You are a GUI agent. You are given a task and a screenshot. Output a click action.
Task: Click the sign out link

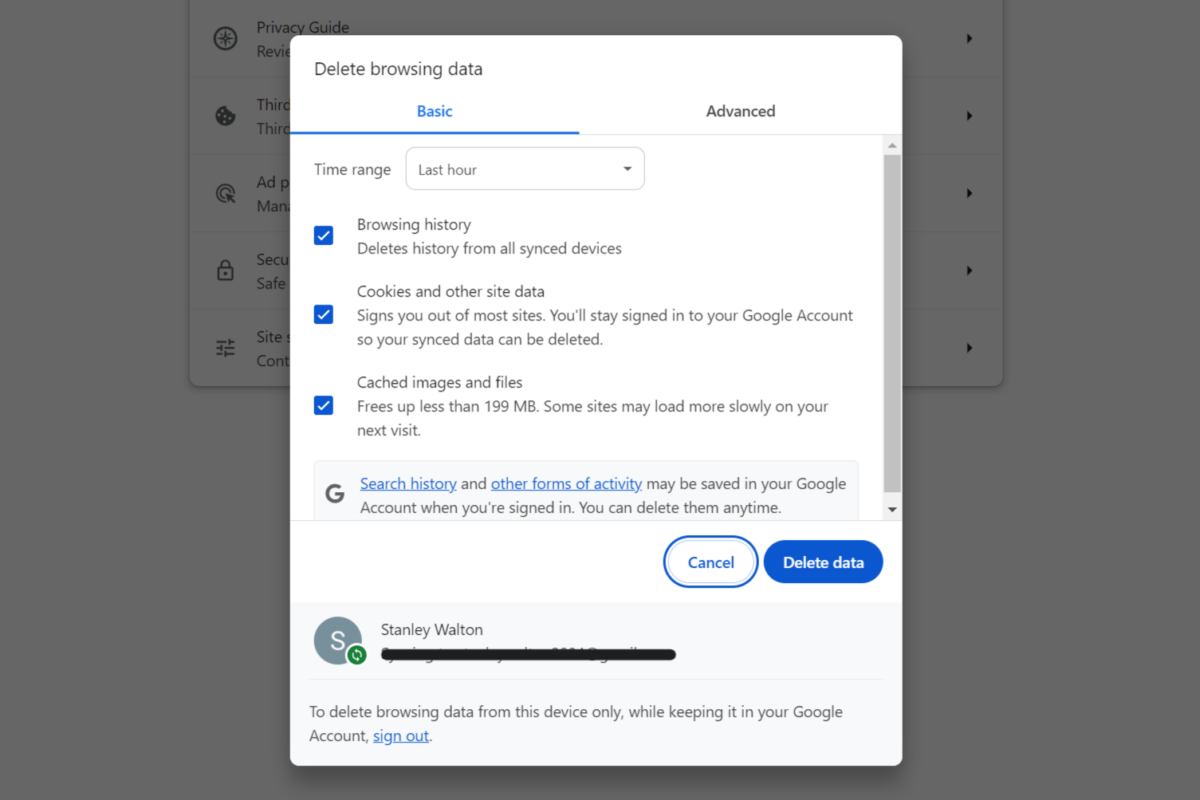(400, 735)
